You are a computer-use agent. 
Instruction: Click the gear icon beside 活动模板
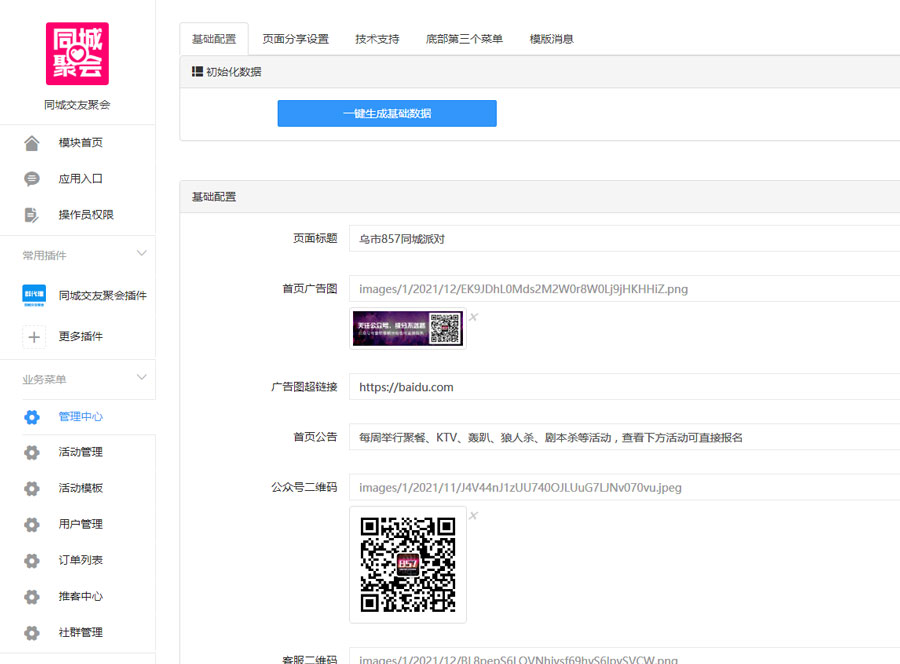pos(32,489)
